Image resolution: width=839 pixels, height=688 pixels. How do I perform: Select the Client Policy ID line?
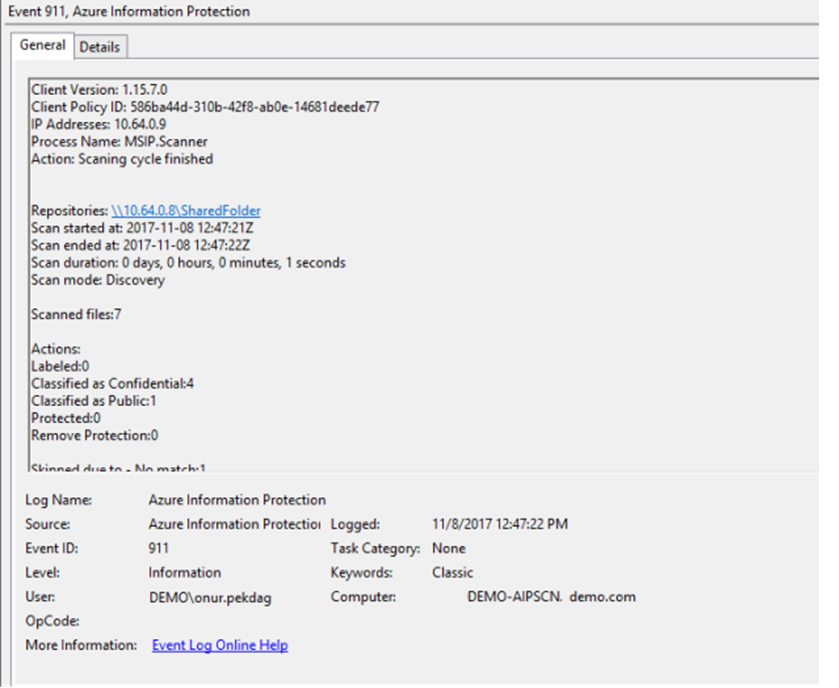205,107
